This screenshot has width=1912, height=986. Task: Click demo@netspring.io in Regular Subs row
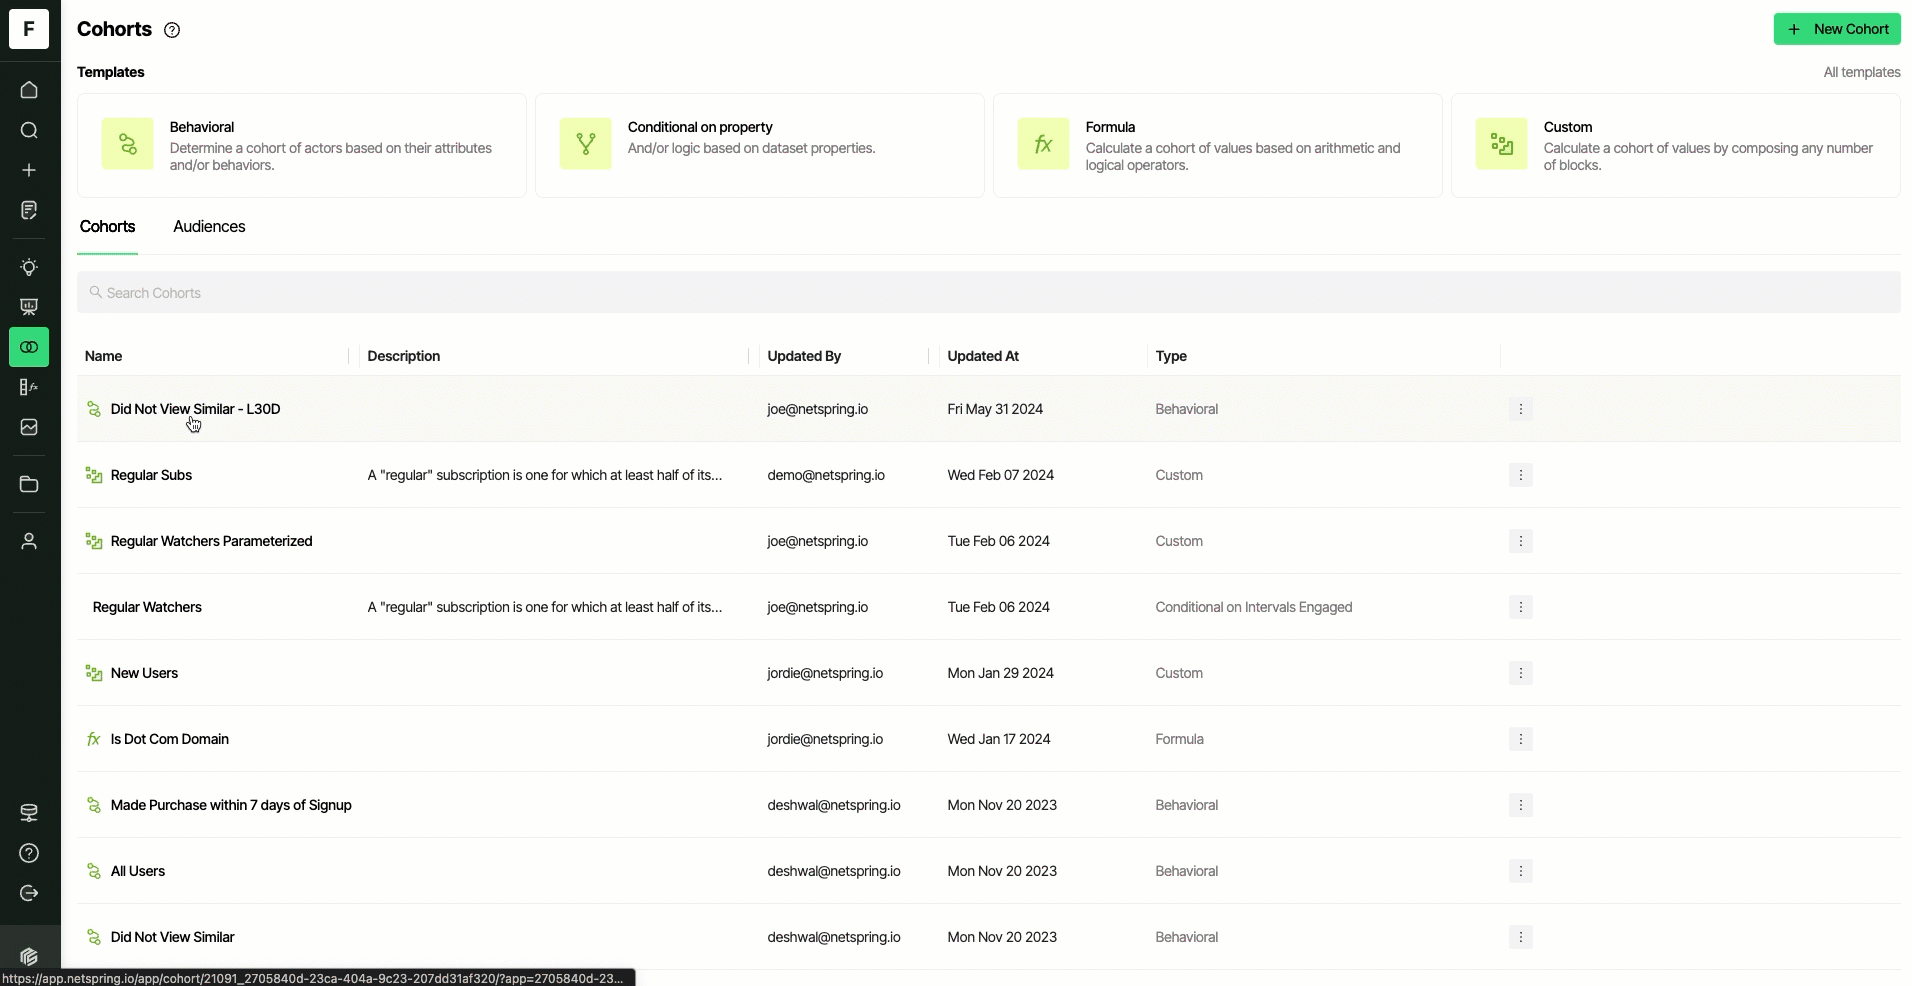tap(826, 475)
